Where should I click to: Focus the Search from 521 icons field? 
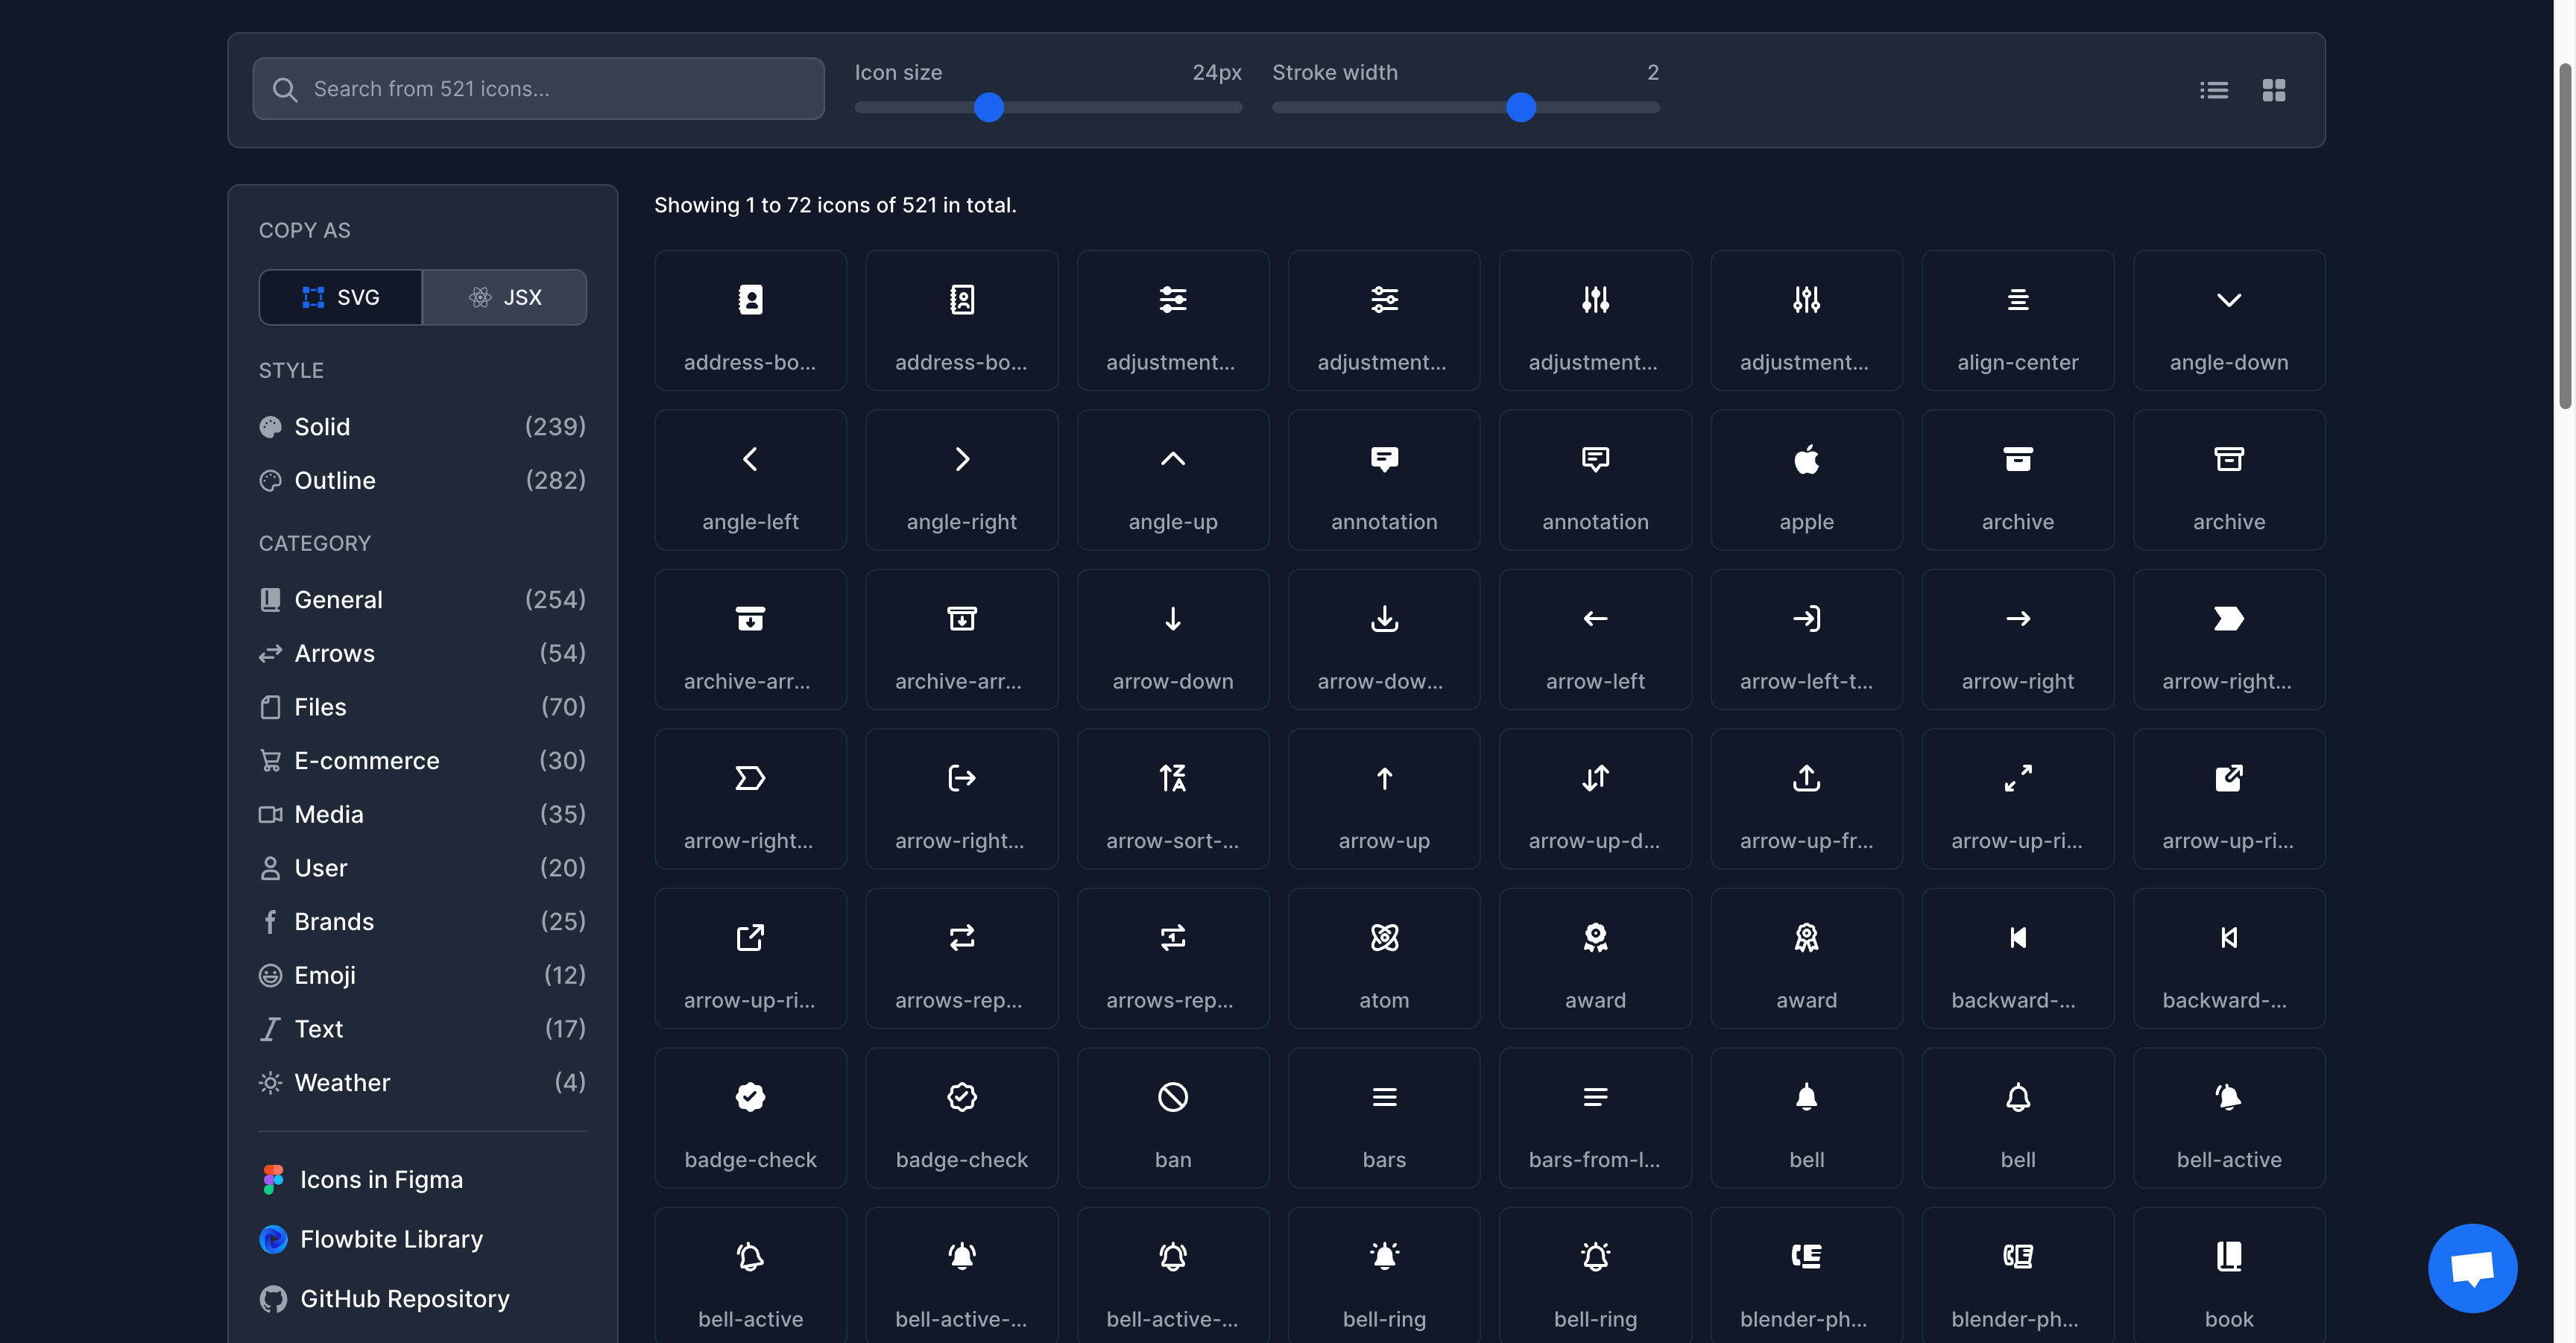pyautogui.click(x=538, y=89)
